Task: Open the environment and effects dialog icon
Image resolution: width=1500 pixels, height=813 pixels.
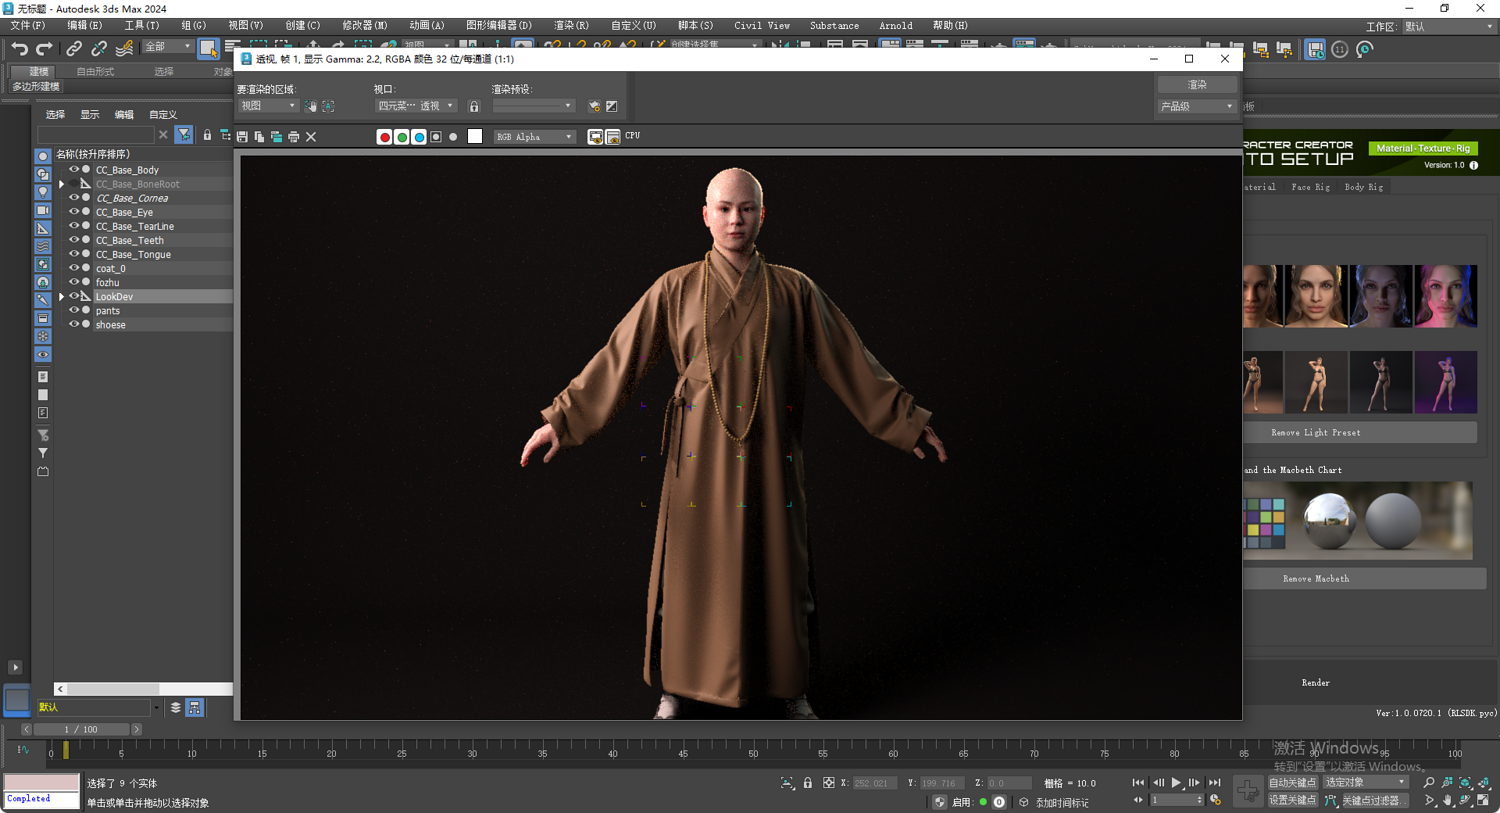Action: pos(612,106)
